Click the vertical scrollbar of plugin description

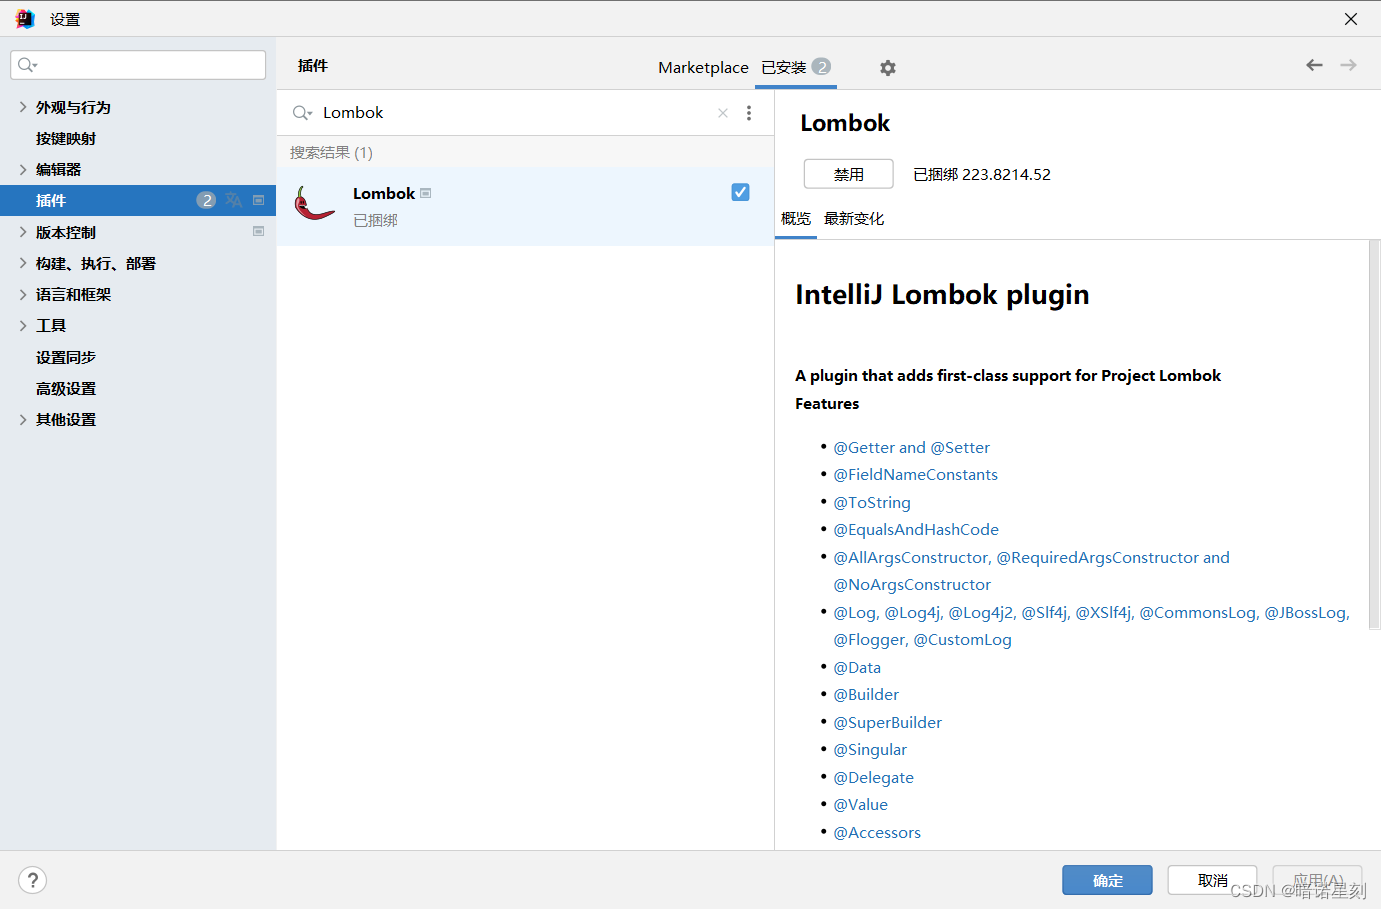point(1374,434)
